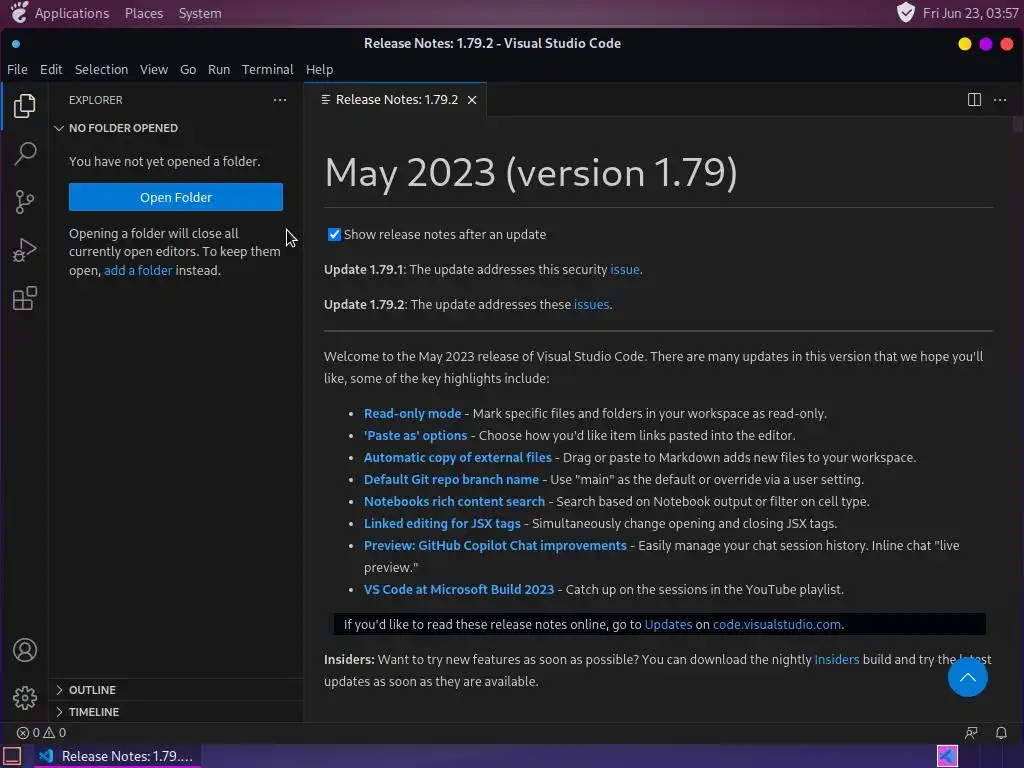Viewport: 1024px width, 768px height.
Task: Click the Insiders build link
Action: point(837,660)
